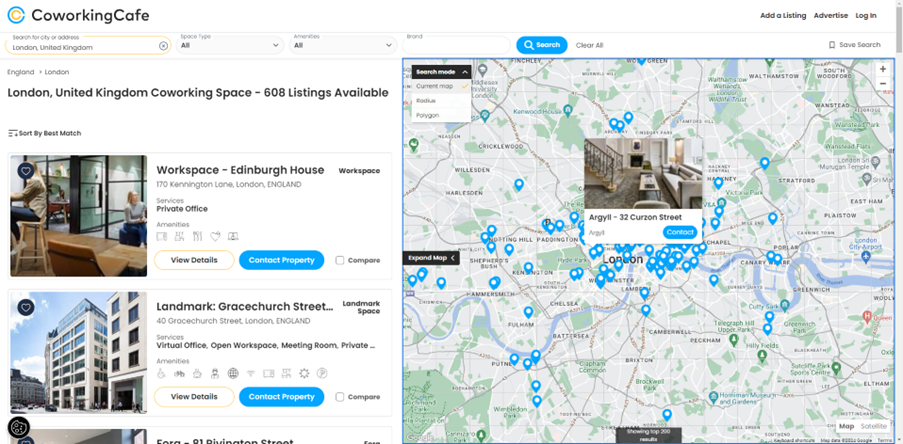903x444 pixels.
Task: View Details for Landmark: Gracechurch Street
Action: (194, 397)
